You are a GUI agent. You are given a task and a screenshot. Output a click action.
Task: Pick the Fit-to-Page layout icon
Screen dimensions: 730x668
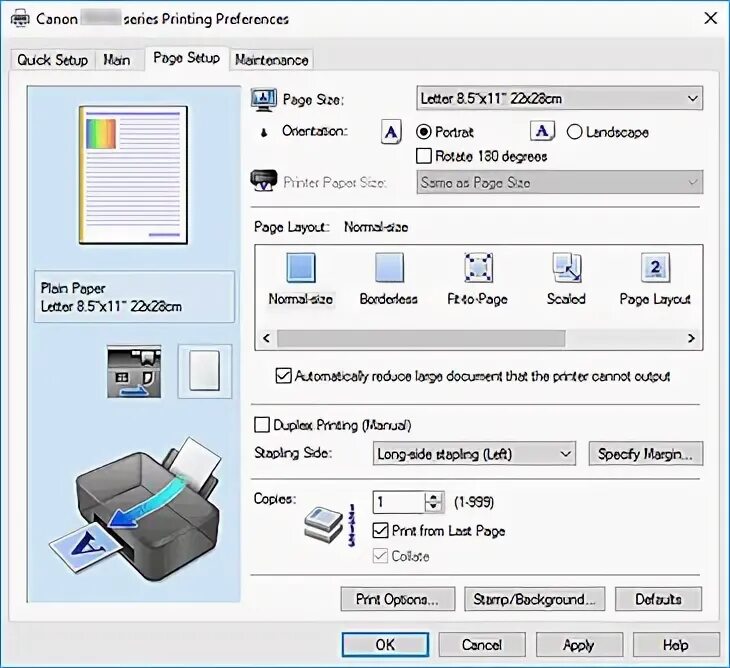tap(478, 268)
